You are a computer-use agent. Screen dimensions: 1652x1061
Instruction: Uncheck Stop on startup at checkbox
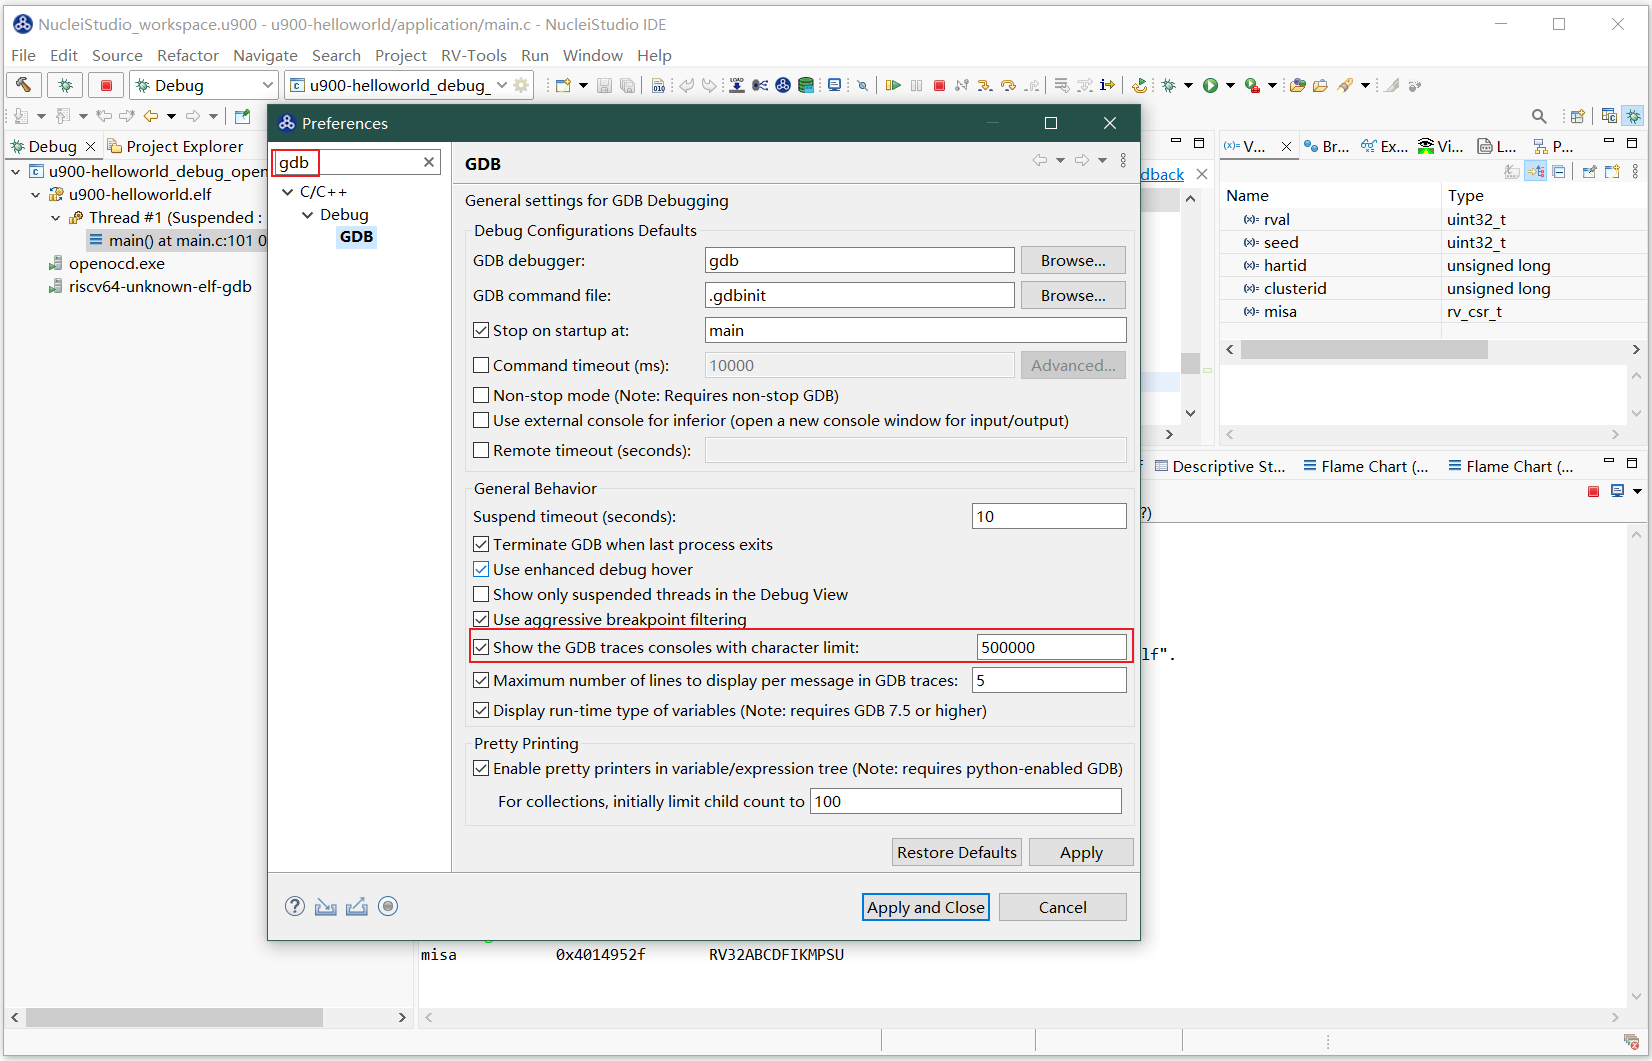481,330
